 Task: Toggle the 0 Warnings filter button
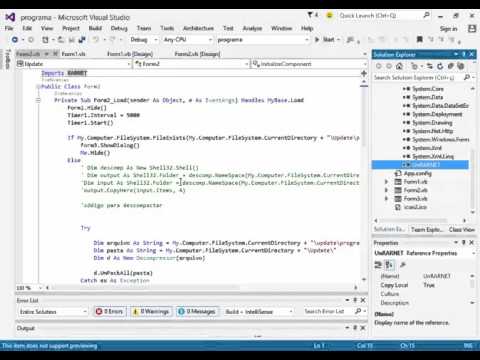151,311
